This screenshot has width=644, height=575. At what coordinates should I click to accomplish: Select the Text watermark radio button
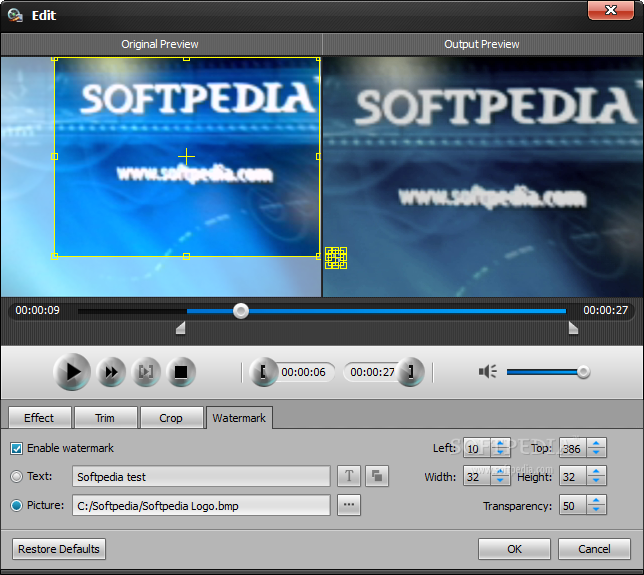pos(16,476)
